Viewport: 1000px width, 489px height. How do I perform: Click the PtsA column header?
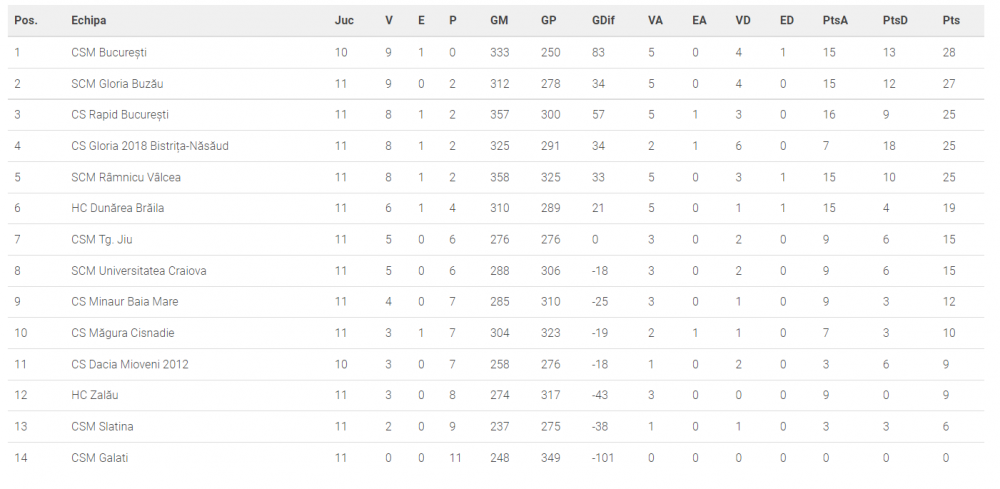[x=835, y=20]
